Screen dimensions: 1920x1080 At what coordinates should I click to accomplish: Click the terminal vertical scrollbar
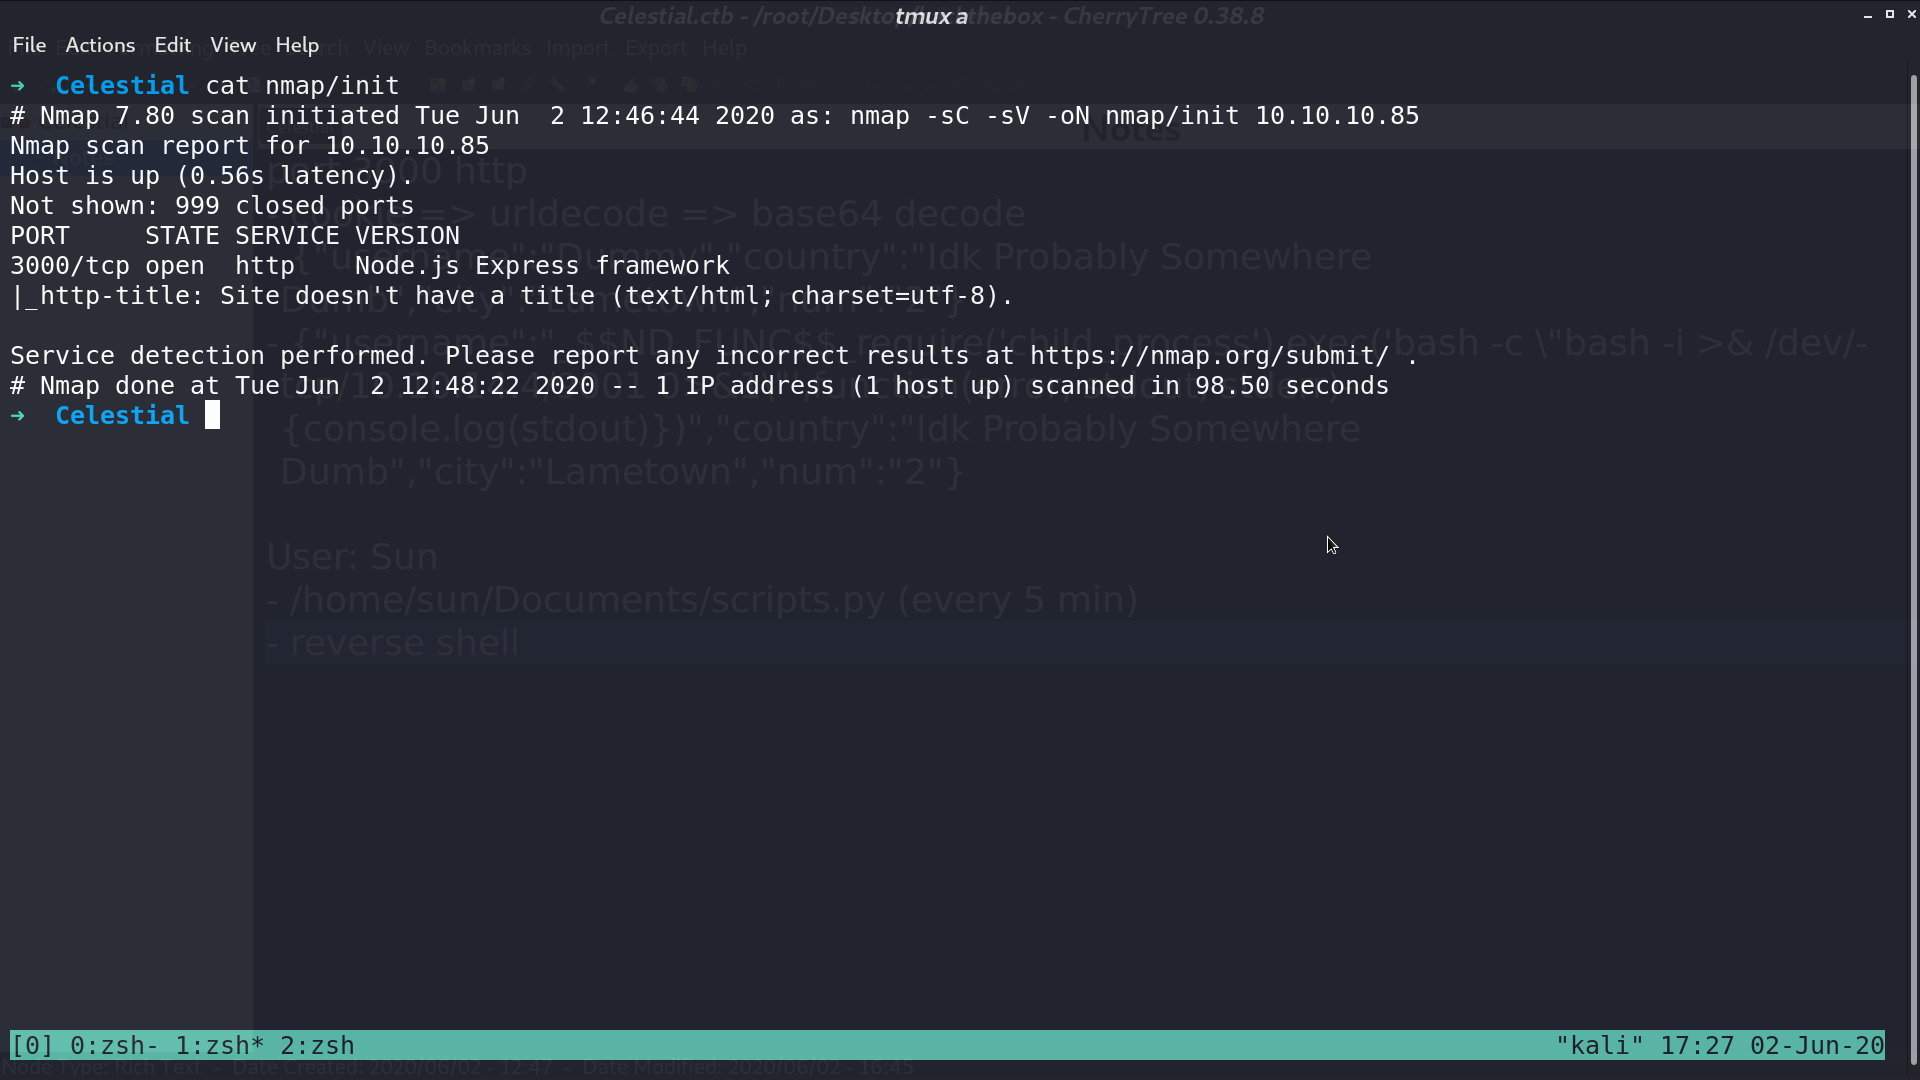[1914, 570]
